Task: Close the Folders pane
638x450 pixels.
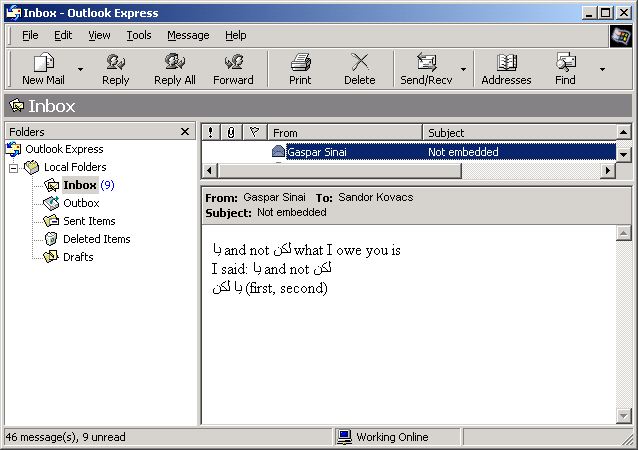Action: 185,131
